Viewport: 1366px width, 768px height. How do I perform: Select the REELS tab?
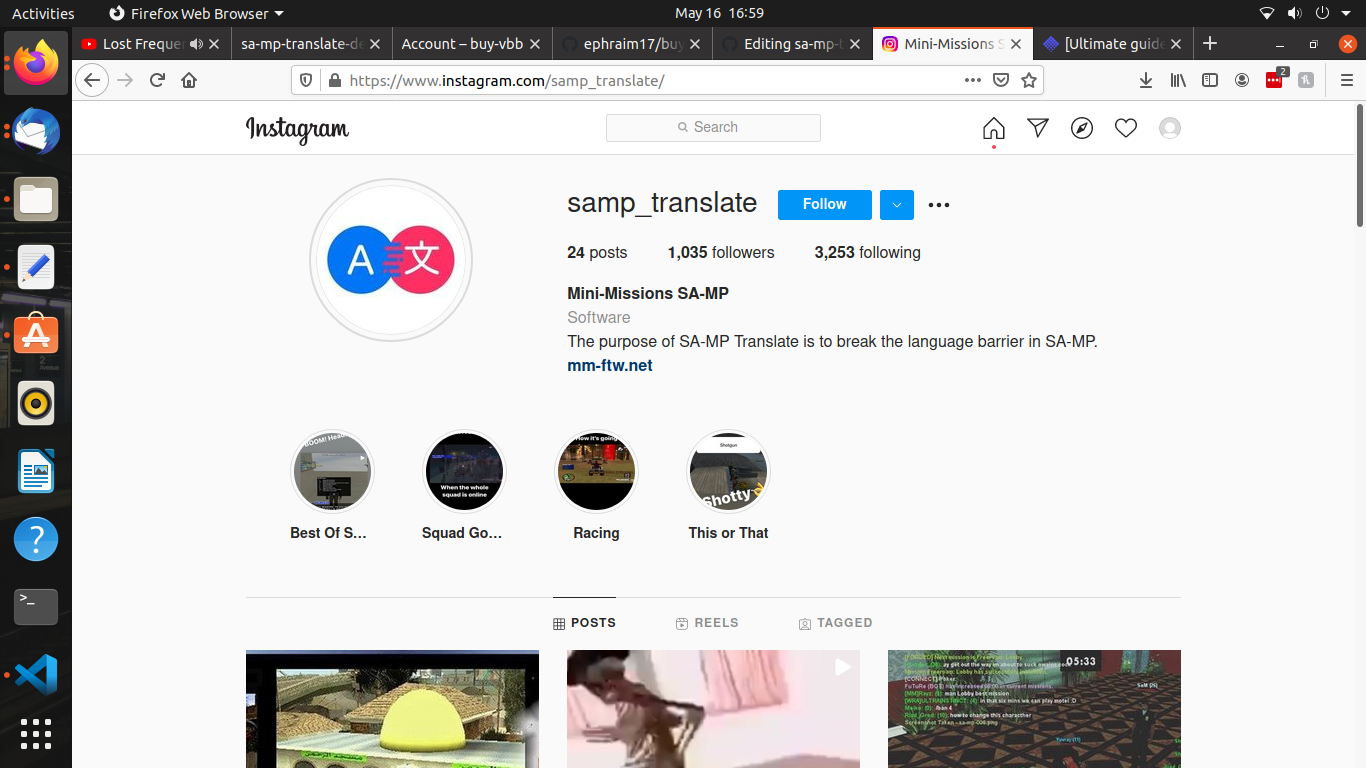pyautogui.click(x=707, y=623)
